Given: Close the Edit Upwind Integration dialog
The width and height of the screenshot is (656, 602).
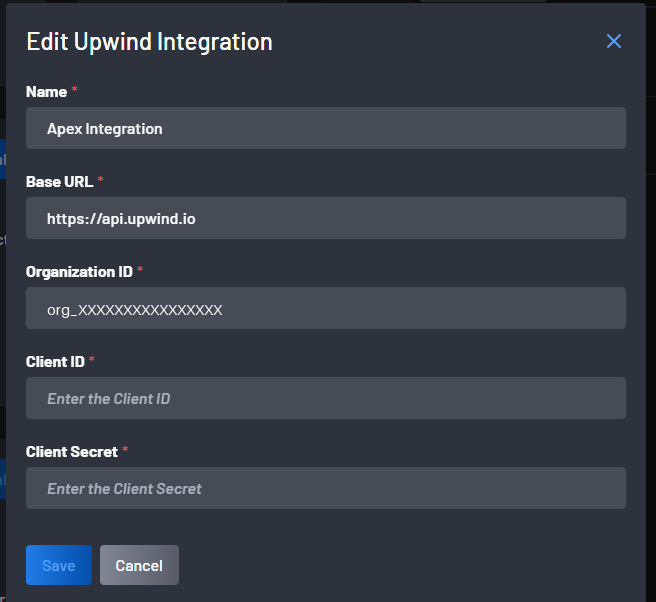Looking at the screenshot, I should click(614, 41).
